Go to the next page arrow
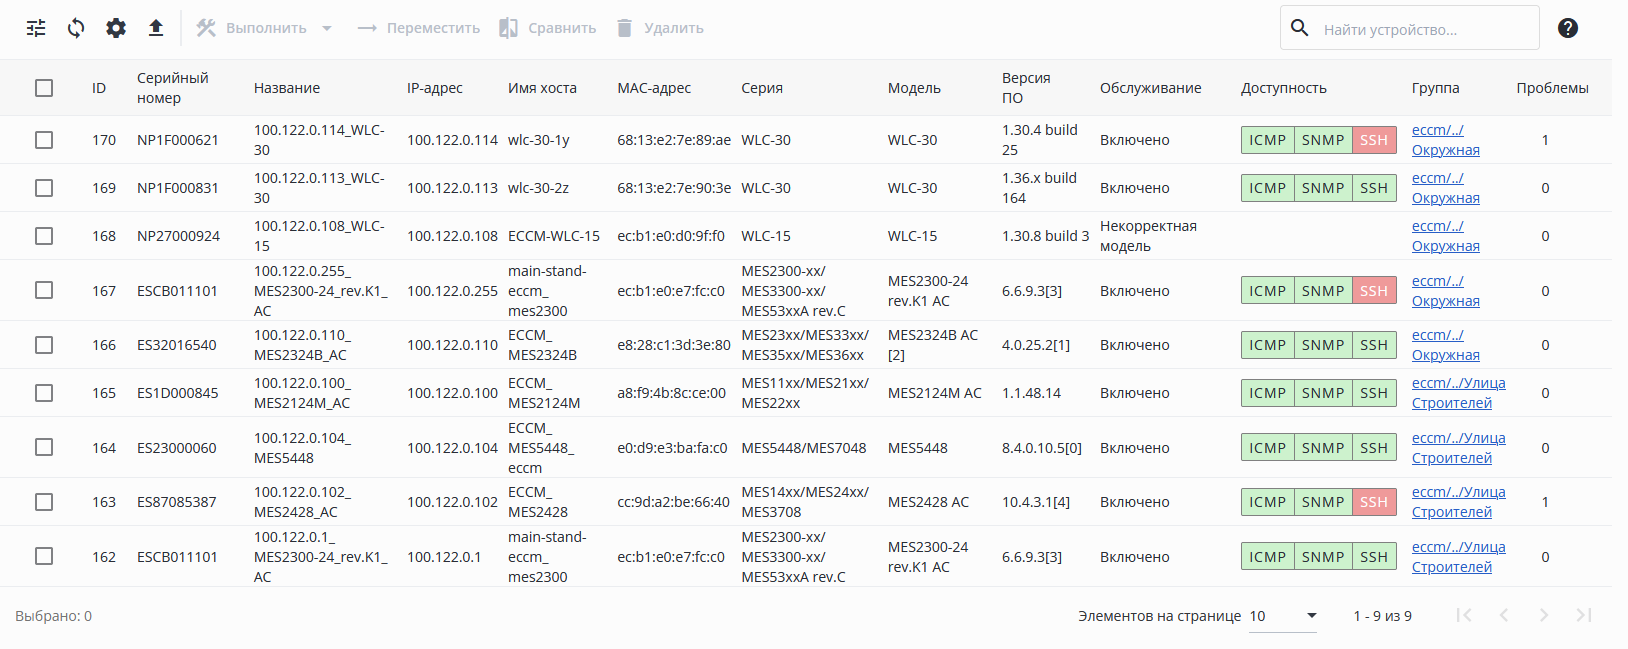This screenshot has width=1628, height=649. click(1544, 615)
